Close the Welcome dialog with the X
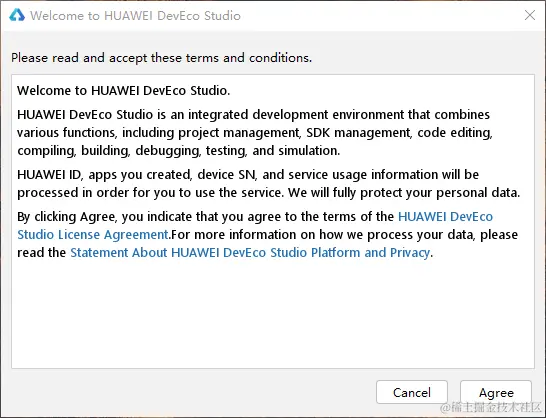This screenshot has height=418, width=546. tap(530, 15)
